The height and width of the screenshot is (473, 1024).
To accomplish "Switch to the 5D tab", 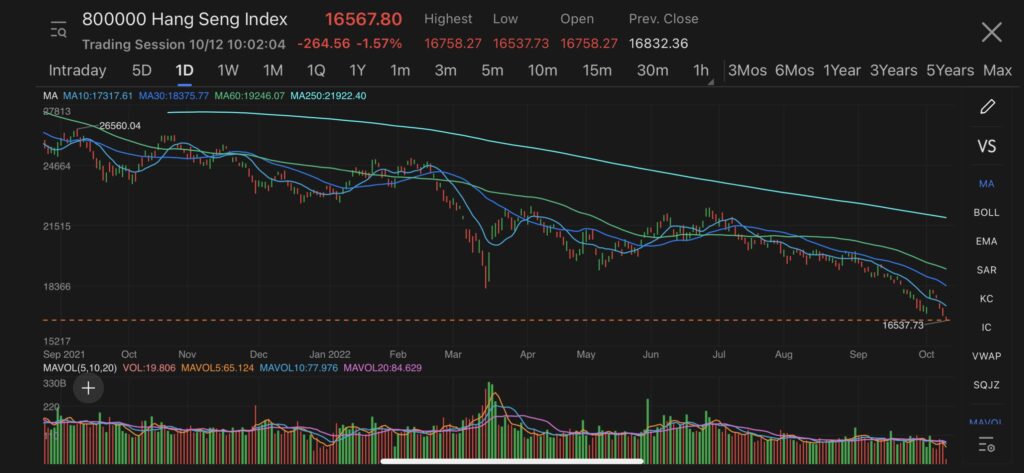I will [x=141, y=71].
